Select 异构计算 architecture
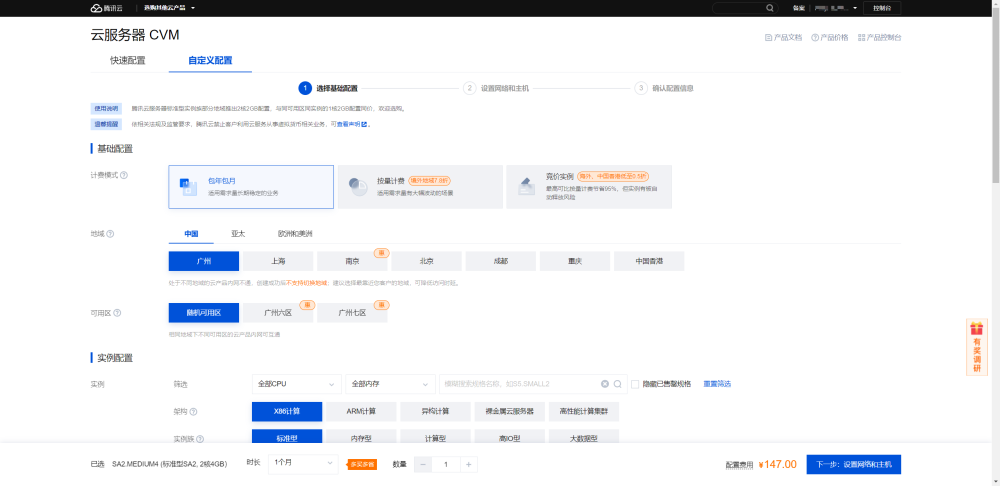Screen dimensions: 1000x486 [436, 411]
